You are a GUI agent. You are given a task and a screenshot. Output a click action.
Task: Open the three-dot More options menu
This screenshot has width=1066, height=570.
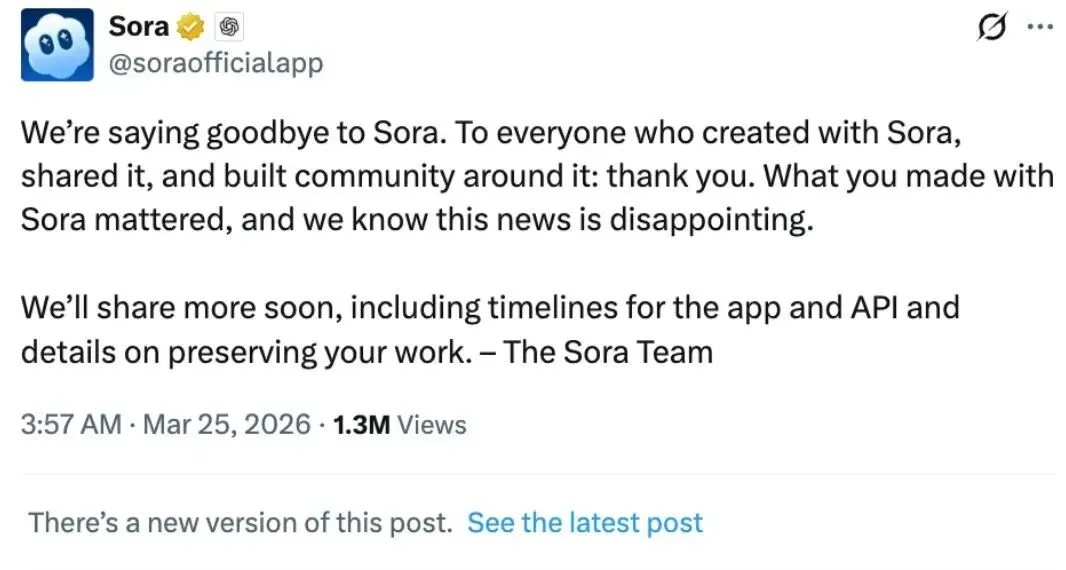coord(1040,28)
